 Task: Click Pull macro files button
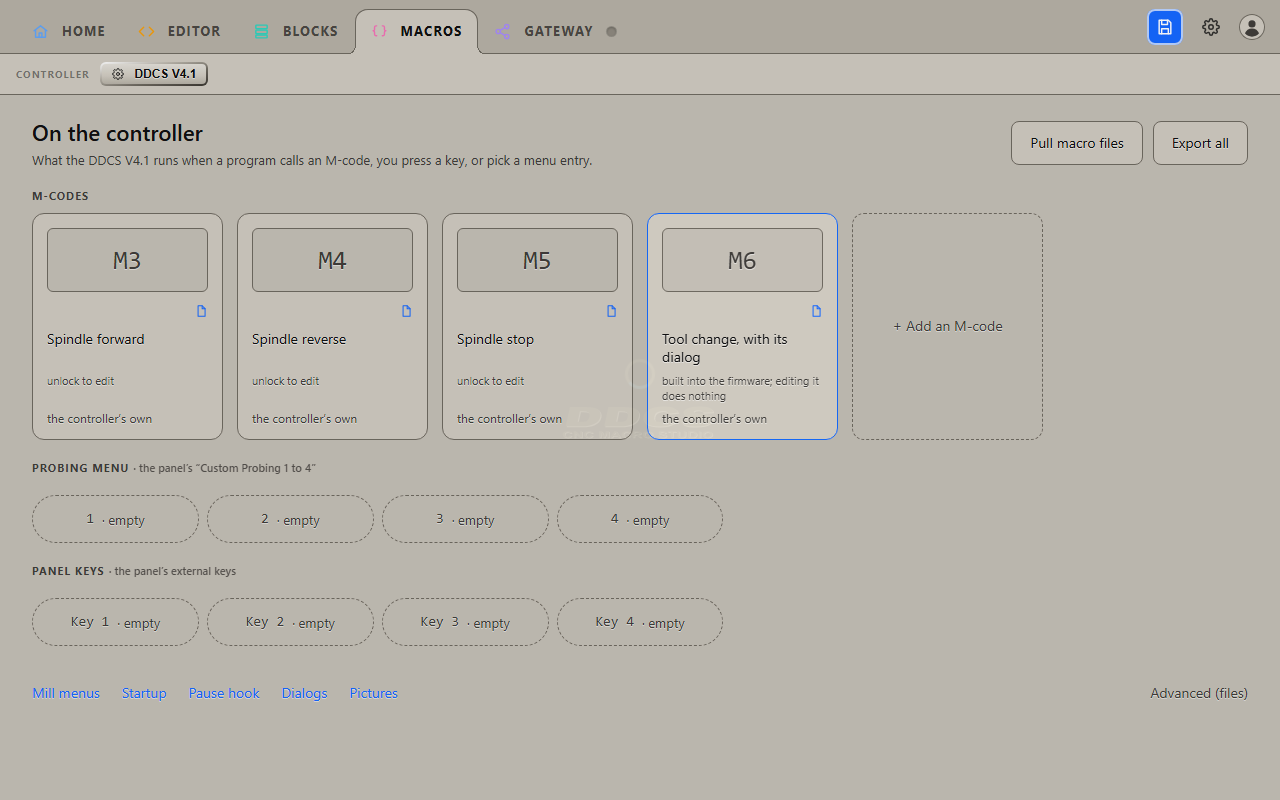1077,143
